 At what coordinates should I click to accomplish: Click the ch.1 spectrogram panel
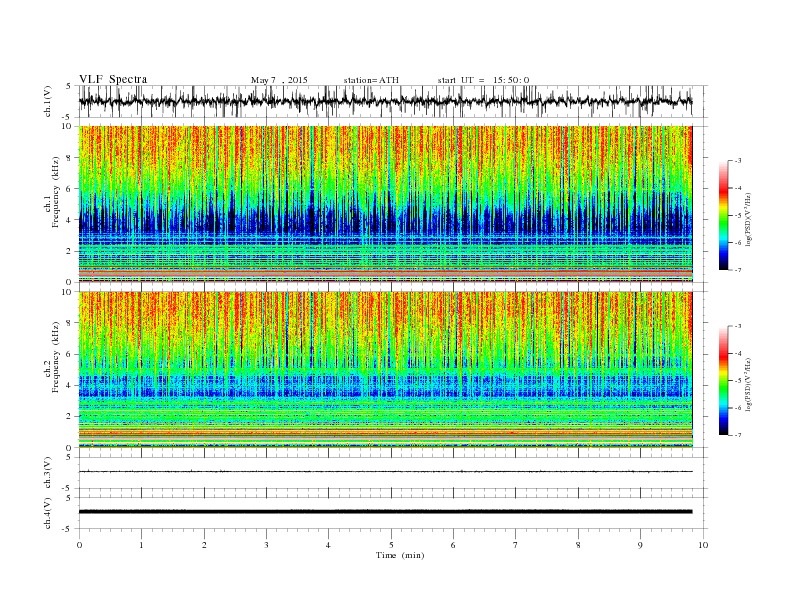point(385,204)
